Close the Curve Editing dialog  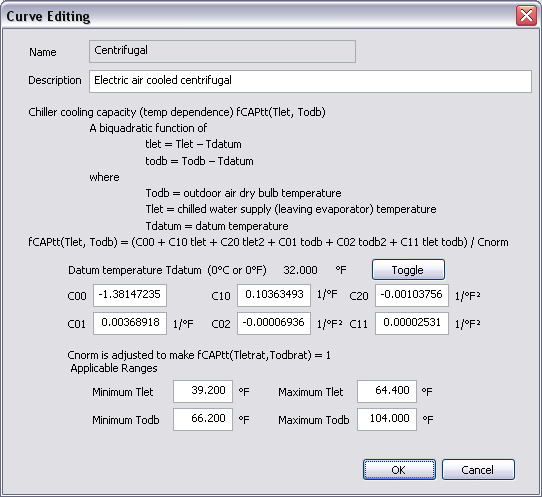coord(526,16)
